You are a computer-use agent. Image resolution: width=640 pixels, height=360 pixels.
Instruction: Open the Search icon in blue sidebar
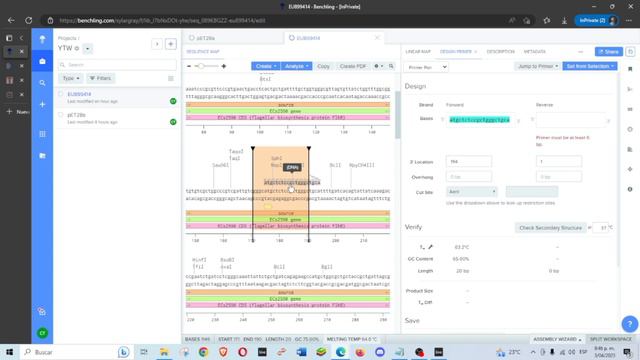point(42,83)
